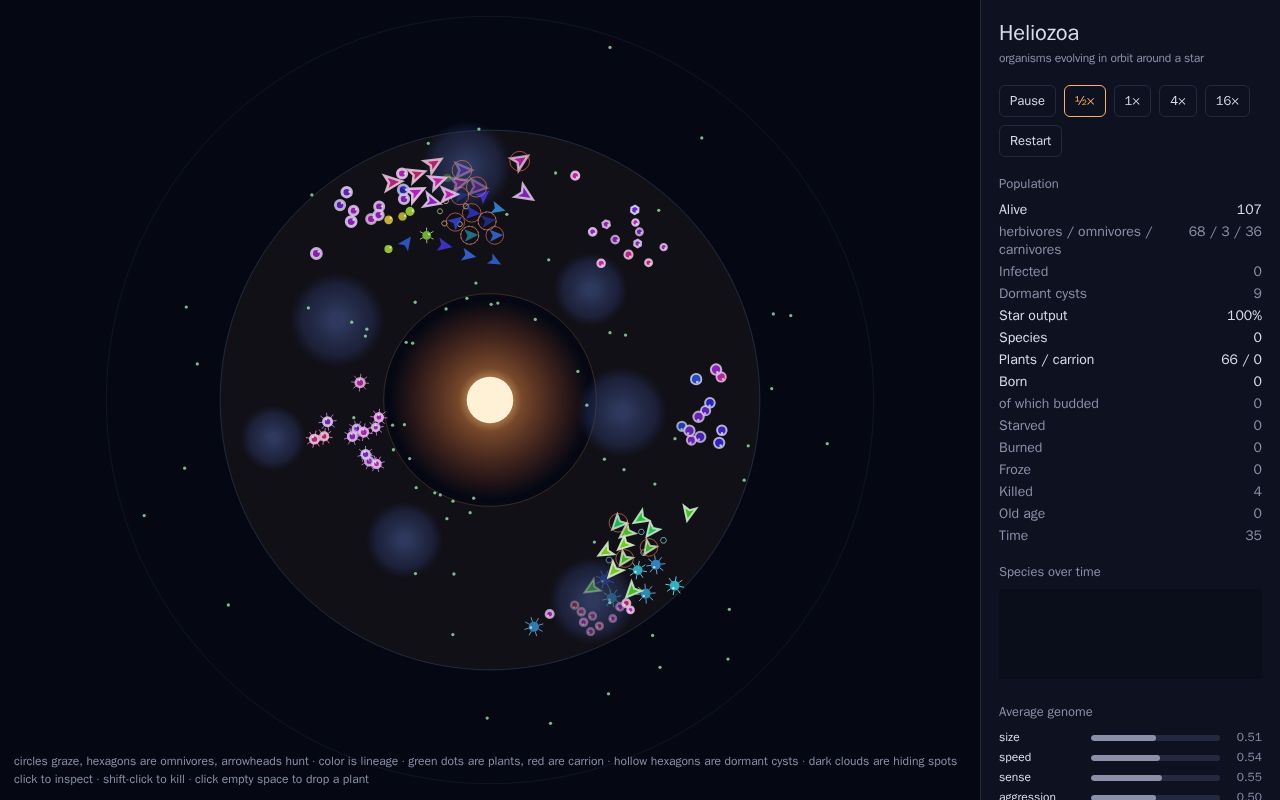This screenshot has height=800, width=1280.
Task: Inspect the lone blue circle right of the star
Action: point(696,379)
